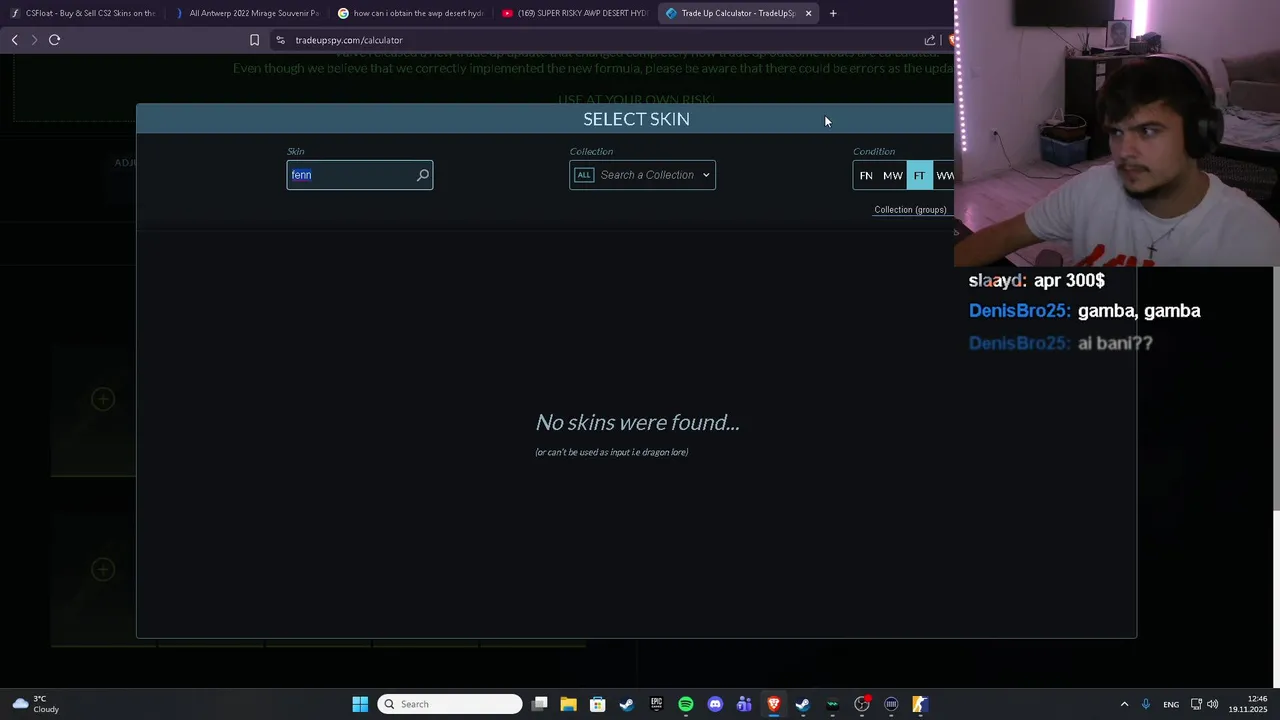
Task: Open the clock showing 12:46
Action: pyautogui.click(x=1248, y=704)
